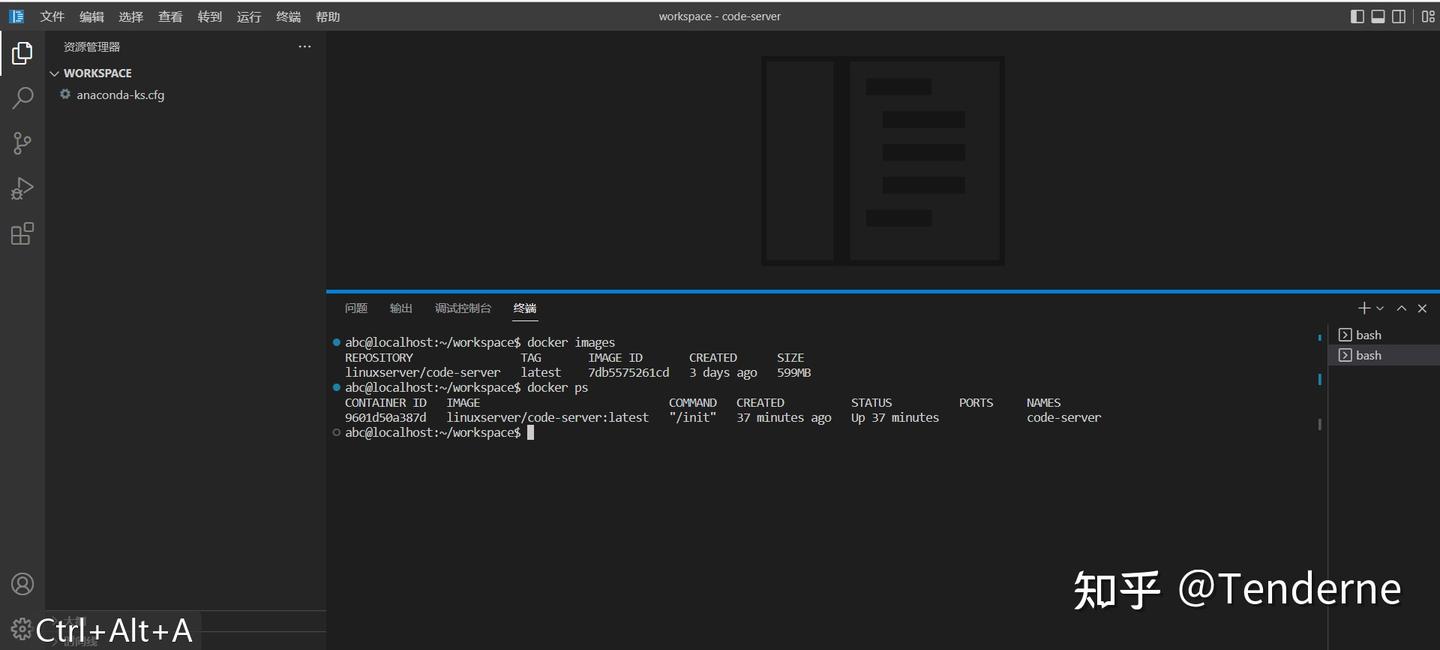
Task: Open the Search view in the activity bar
Action: pos(22,97)
